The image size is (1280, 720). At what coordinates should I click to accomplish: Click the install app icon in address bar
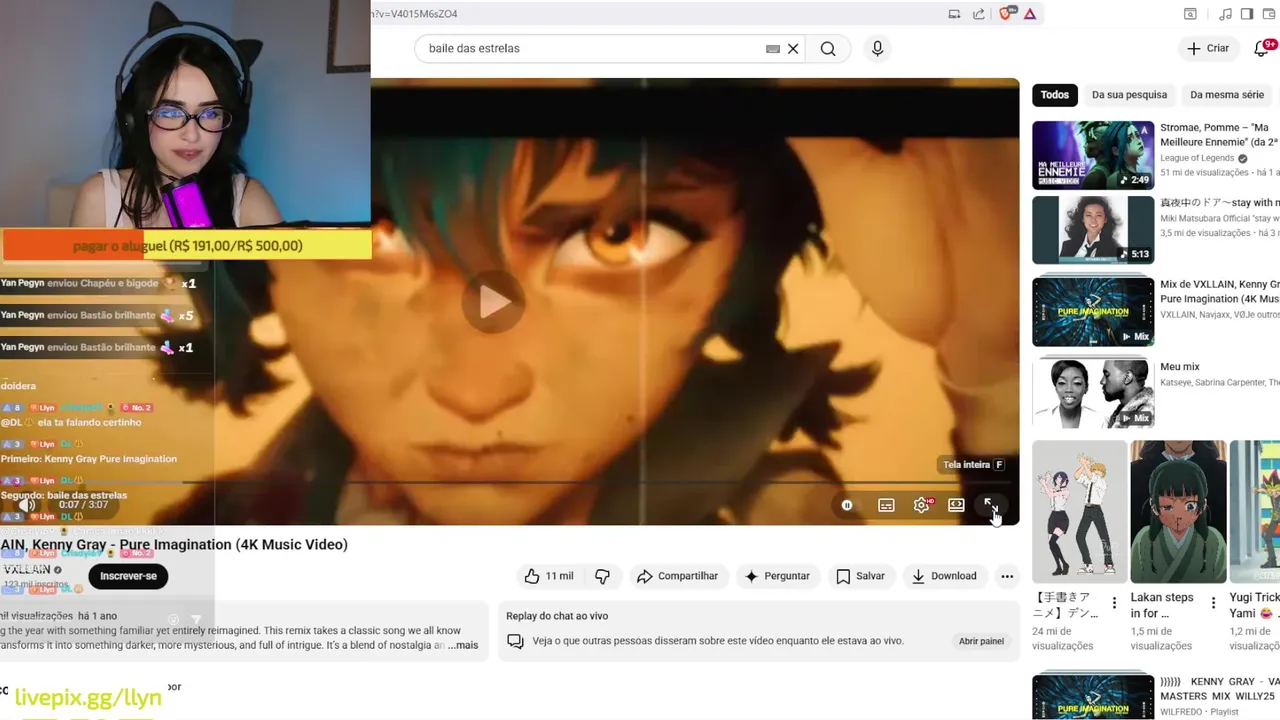954,14
